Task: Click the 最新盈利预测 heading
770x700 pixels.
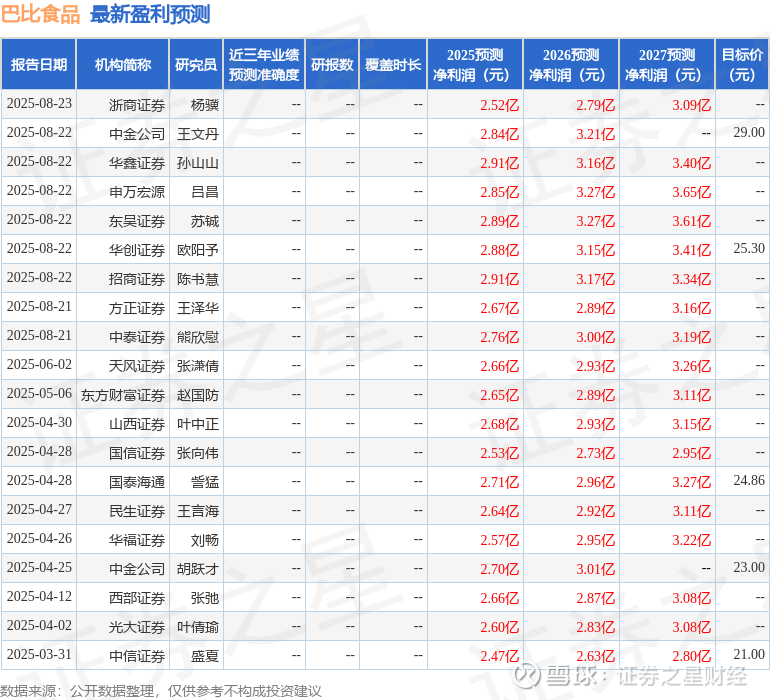Action: (150, 14)
